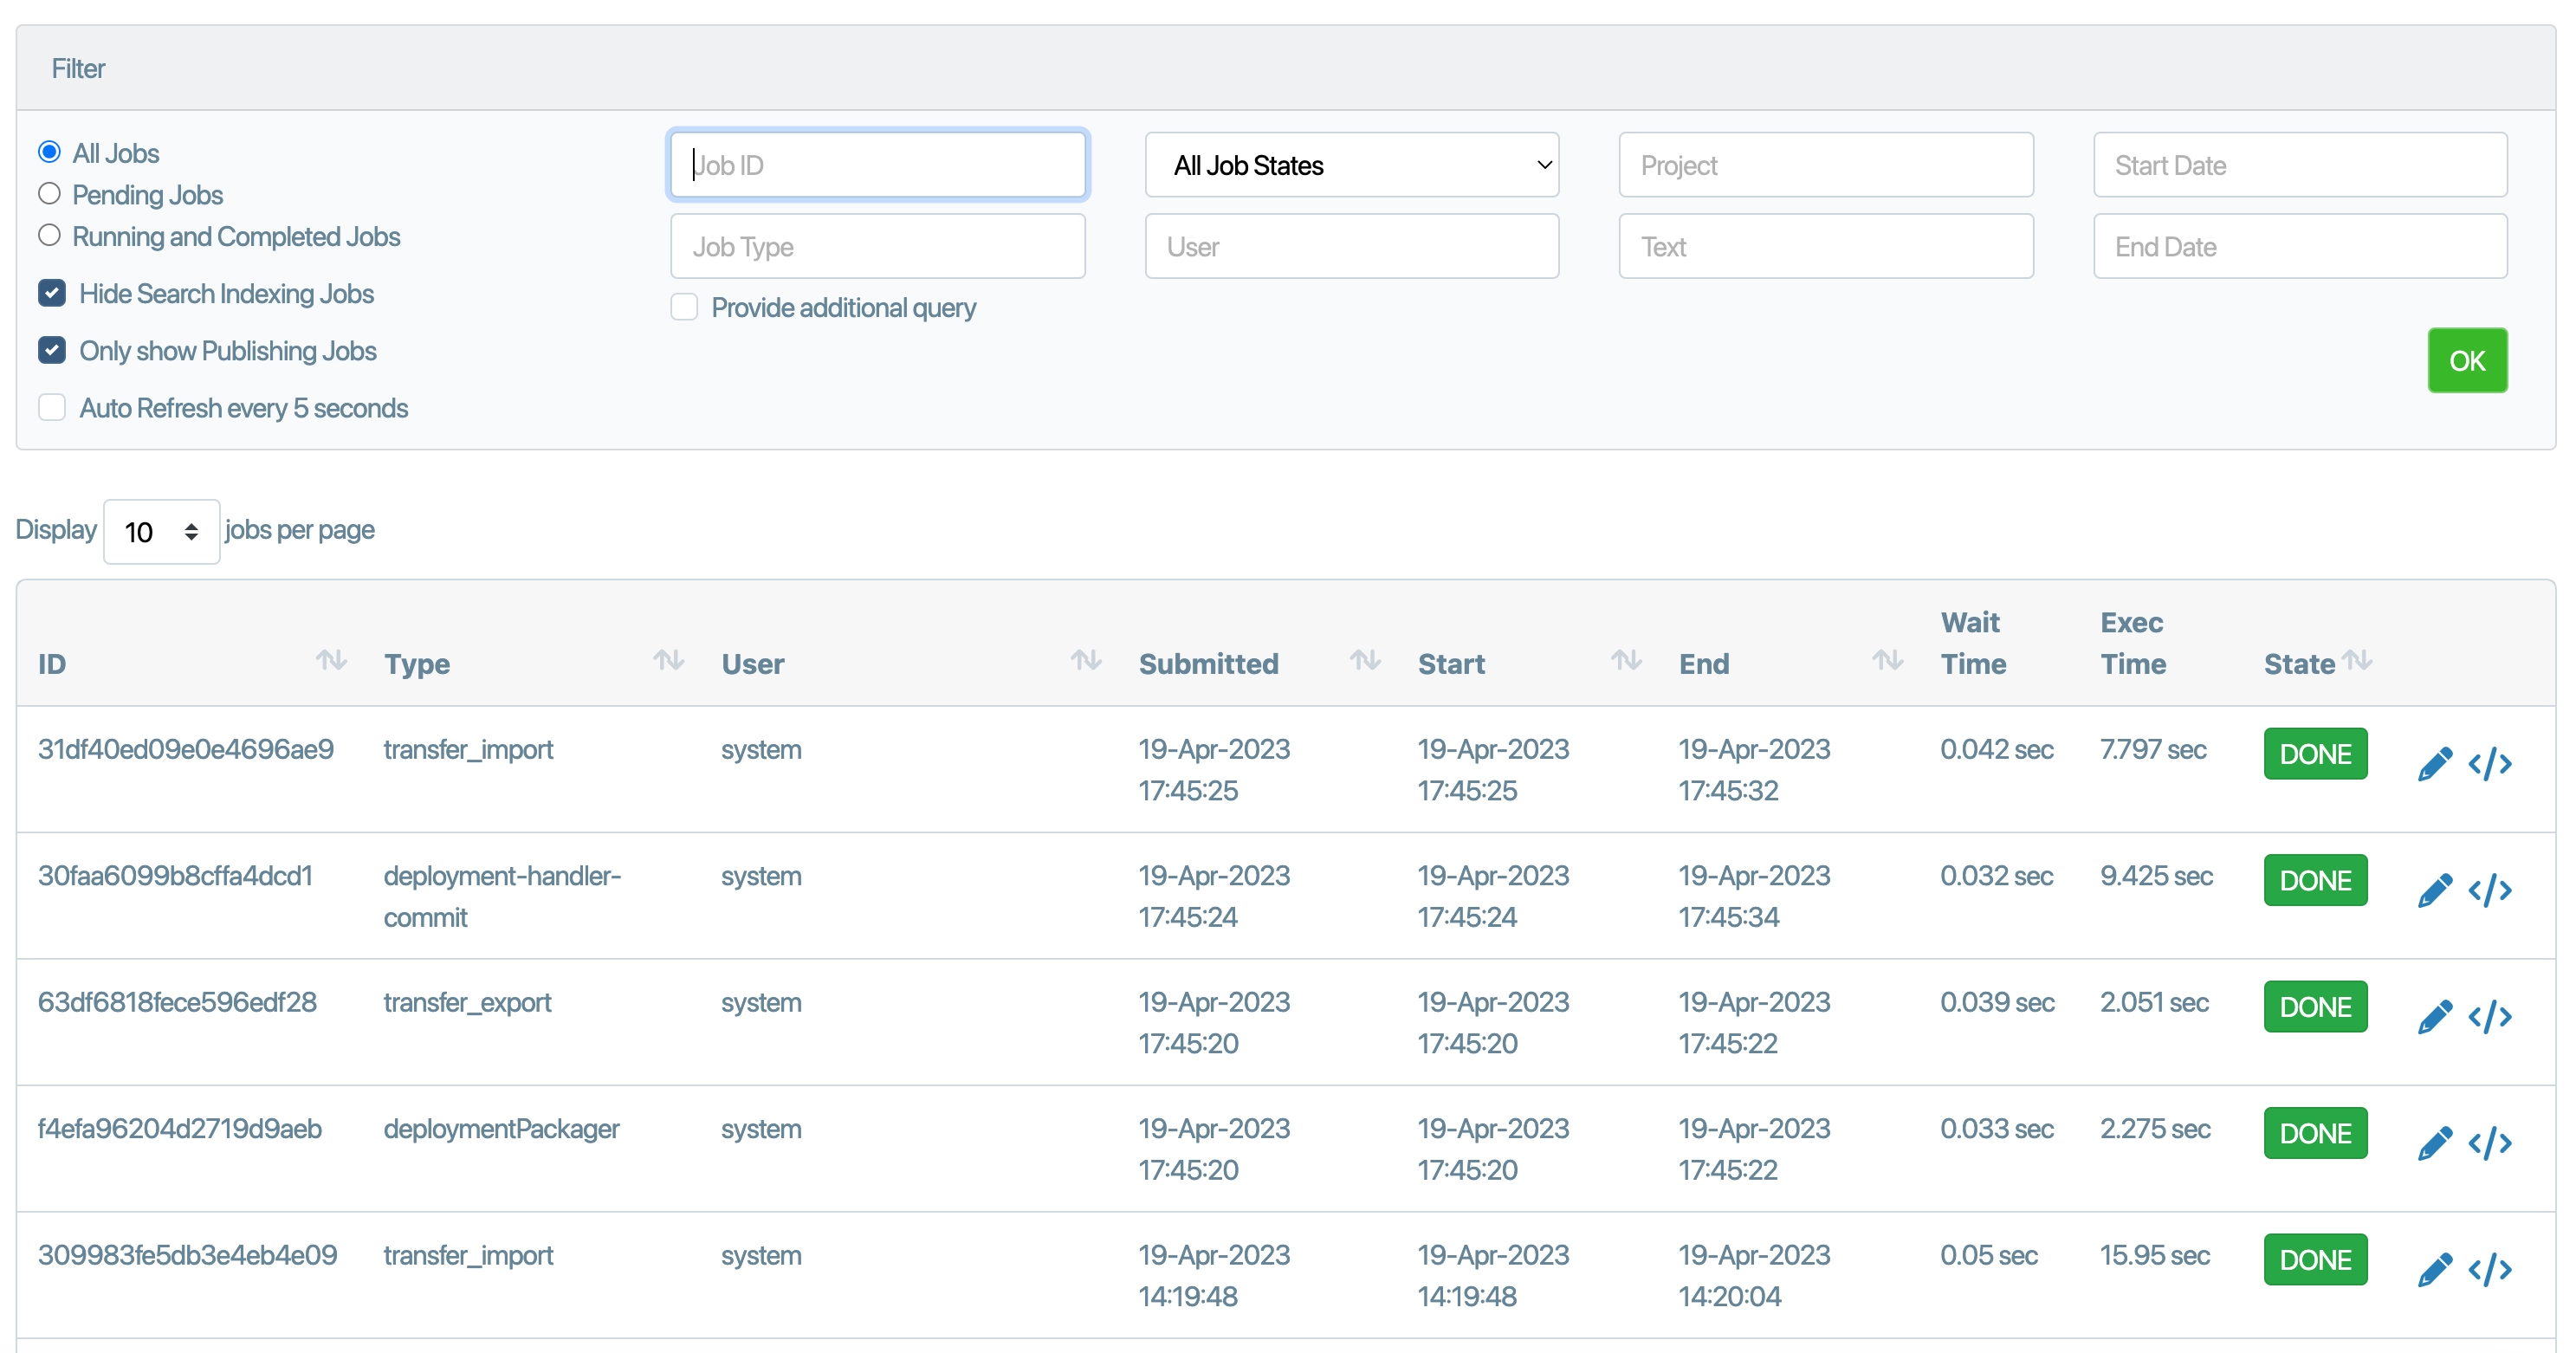Click the edit pencil for the deployment-handler-commit job
The height and width of the screenshot is (1353, 2576).
(2434, 890)
